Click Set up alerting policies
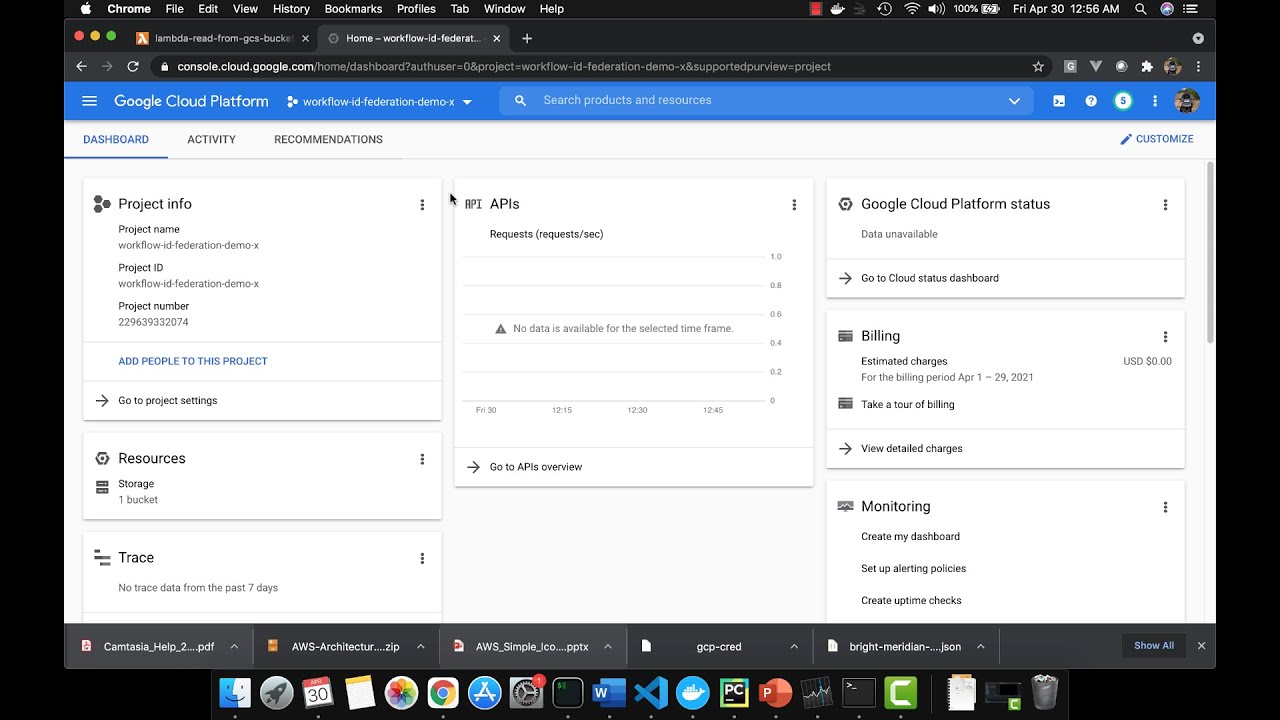The width and height of the screenshot is (1280, 720). [913, 569]
